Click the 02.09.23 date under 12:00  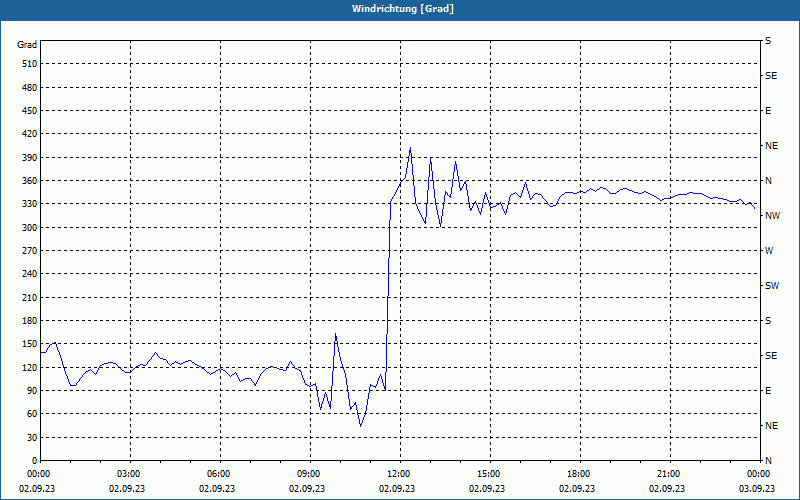click(397, 489)
